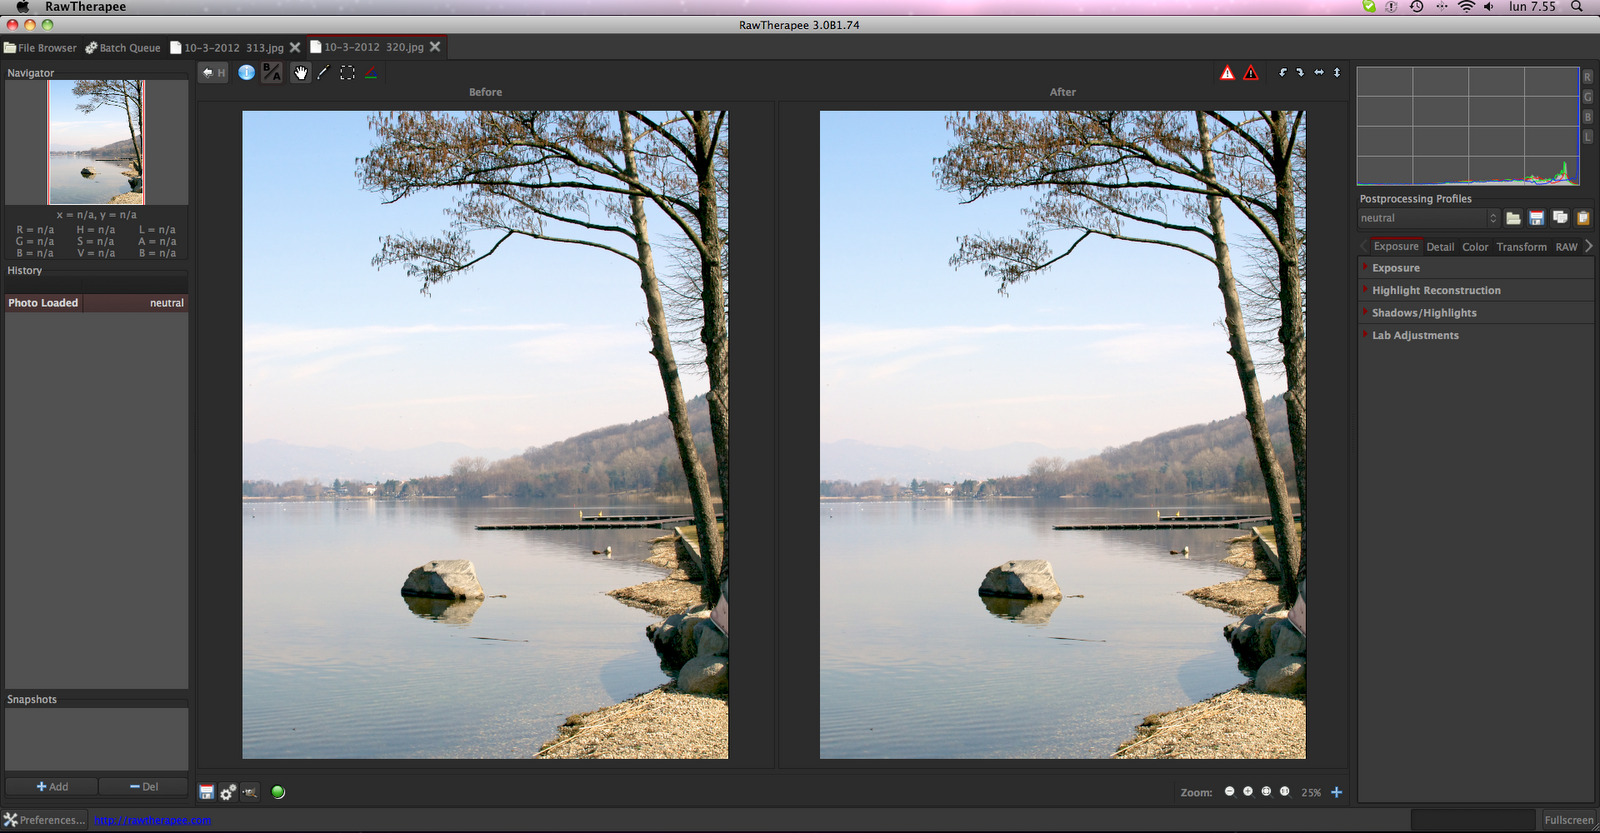Select the Hand navigation tool
This screenshot has width=1600, height=833.
(x=300, y=72)
